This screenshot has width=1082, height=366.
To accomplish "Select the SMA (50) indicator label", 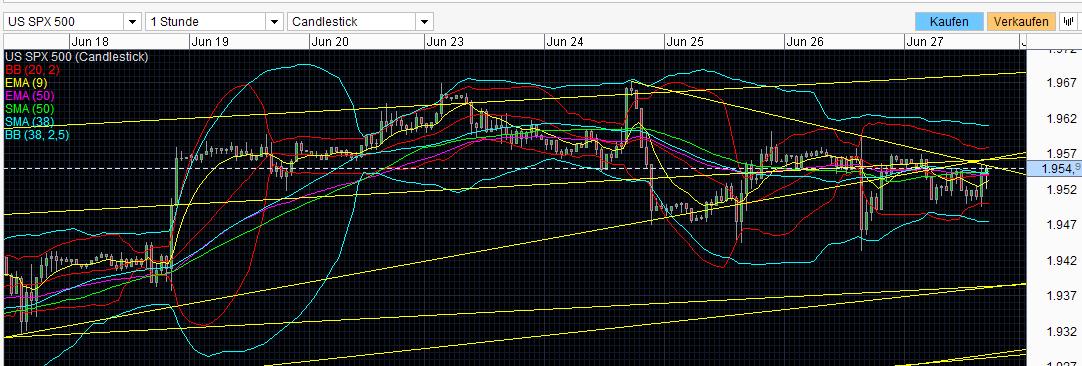I will [x=29, y=108].
